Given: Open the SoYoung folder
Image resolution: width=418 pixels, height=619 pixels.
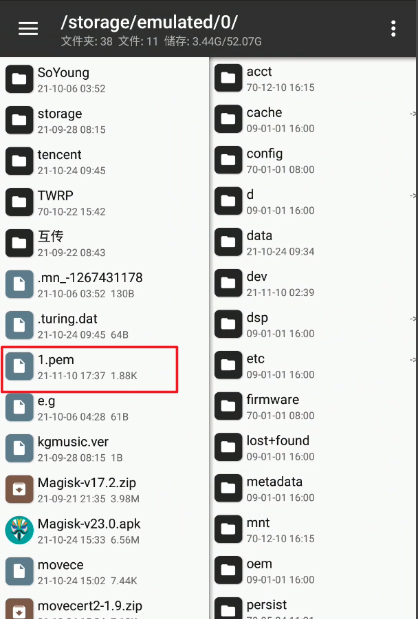Looking at the screenshot, I should tap(105, 79).
